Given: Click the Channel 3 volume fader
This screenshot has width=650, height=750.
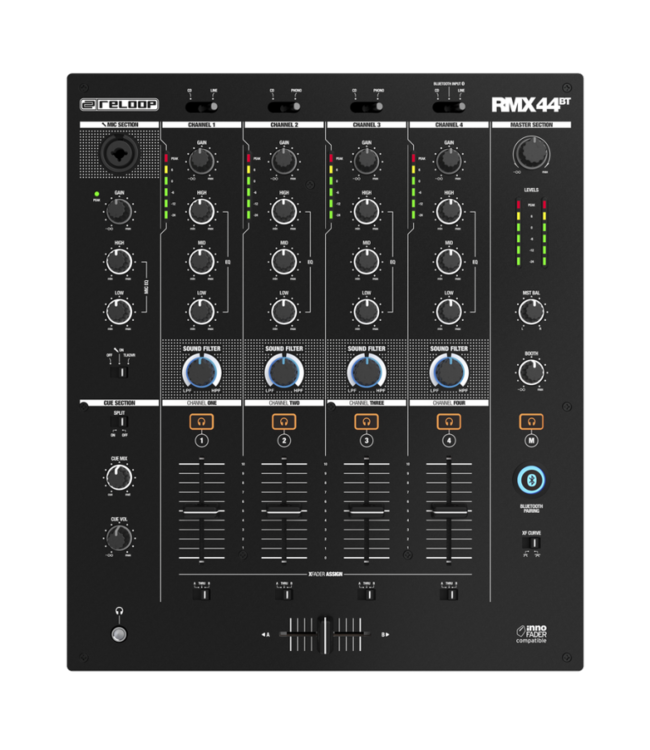Looking at the screenshot, I should click(366, 511).
